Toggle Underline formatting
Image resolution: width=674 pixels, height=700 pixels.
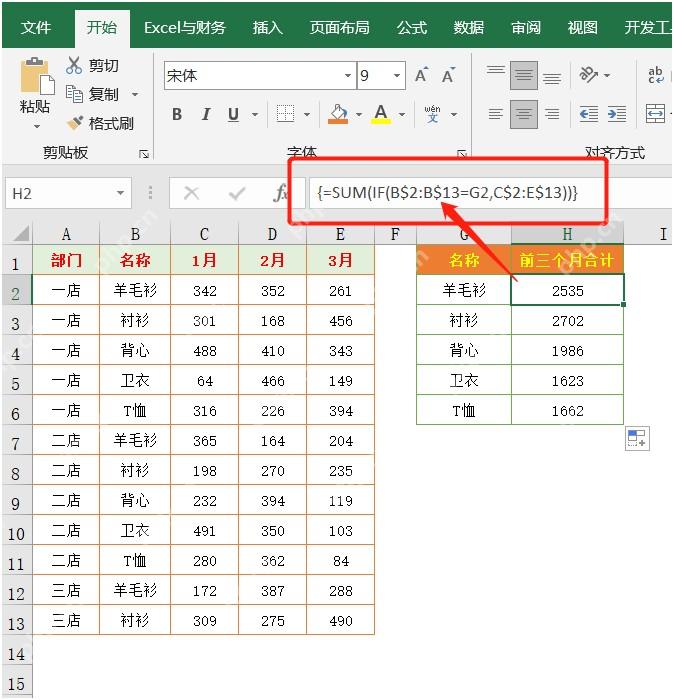pyautogui.click(x=233, y=114)
